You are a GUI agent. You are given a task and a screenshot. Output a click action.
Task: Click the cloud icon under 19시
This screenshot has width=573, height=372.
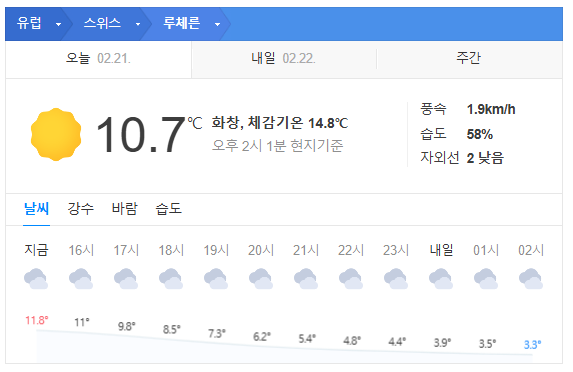[x=216, y=279]
